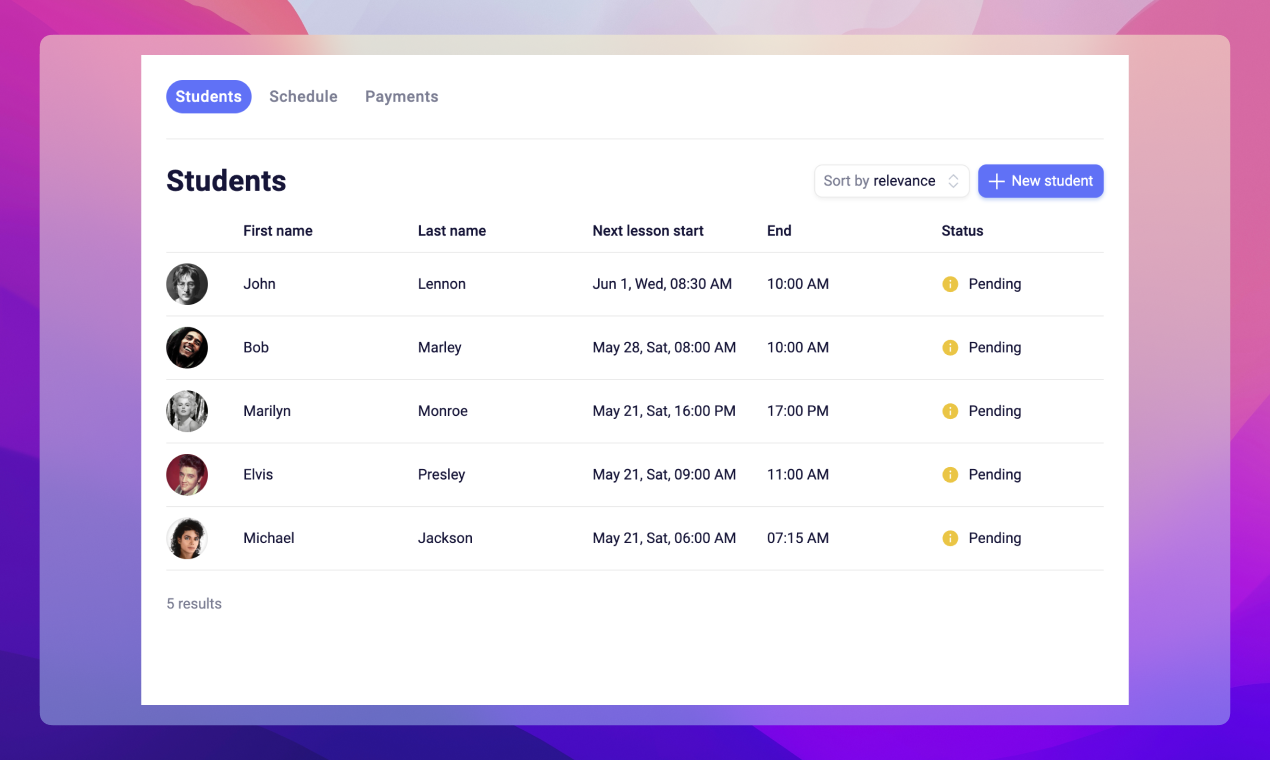Click lesson start May 28, Sat, 08:00 AM
Viewport: 1270px width, 760px height.
pyautogui.click(x=664, y=348)
